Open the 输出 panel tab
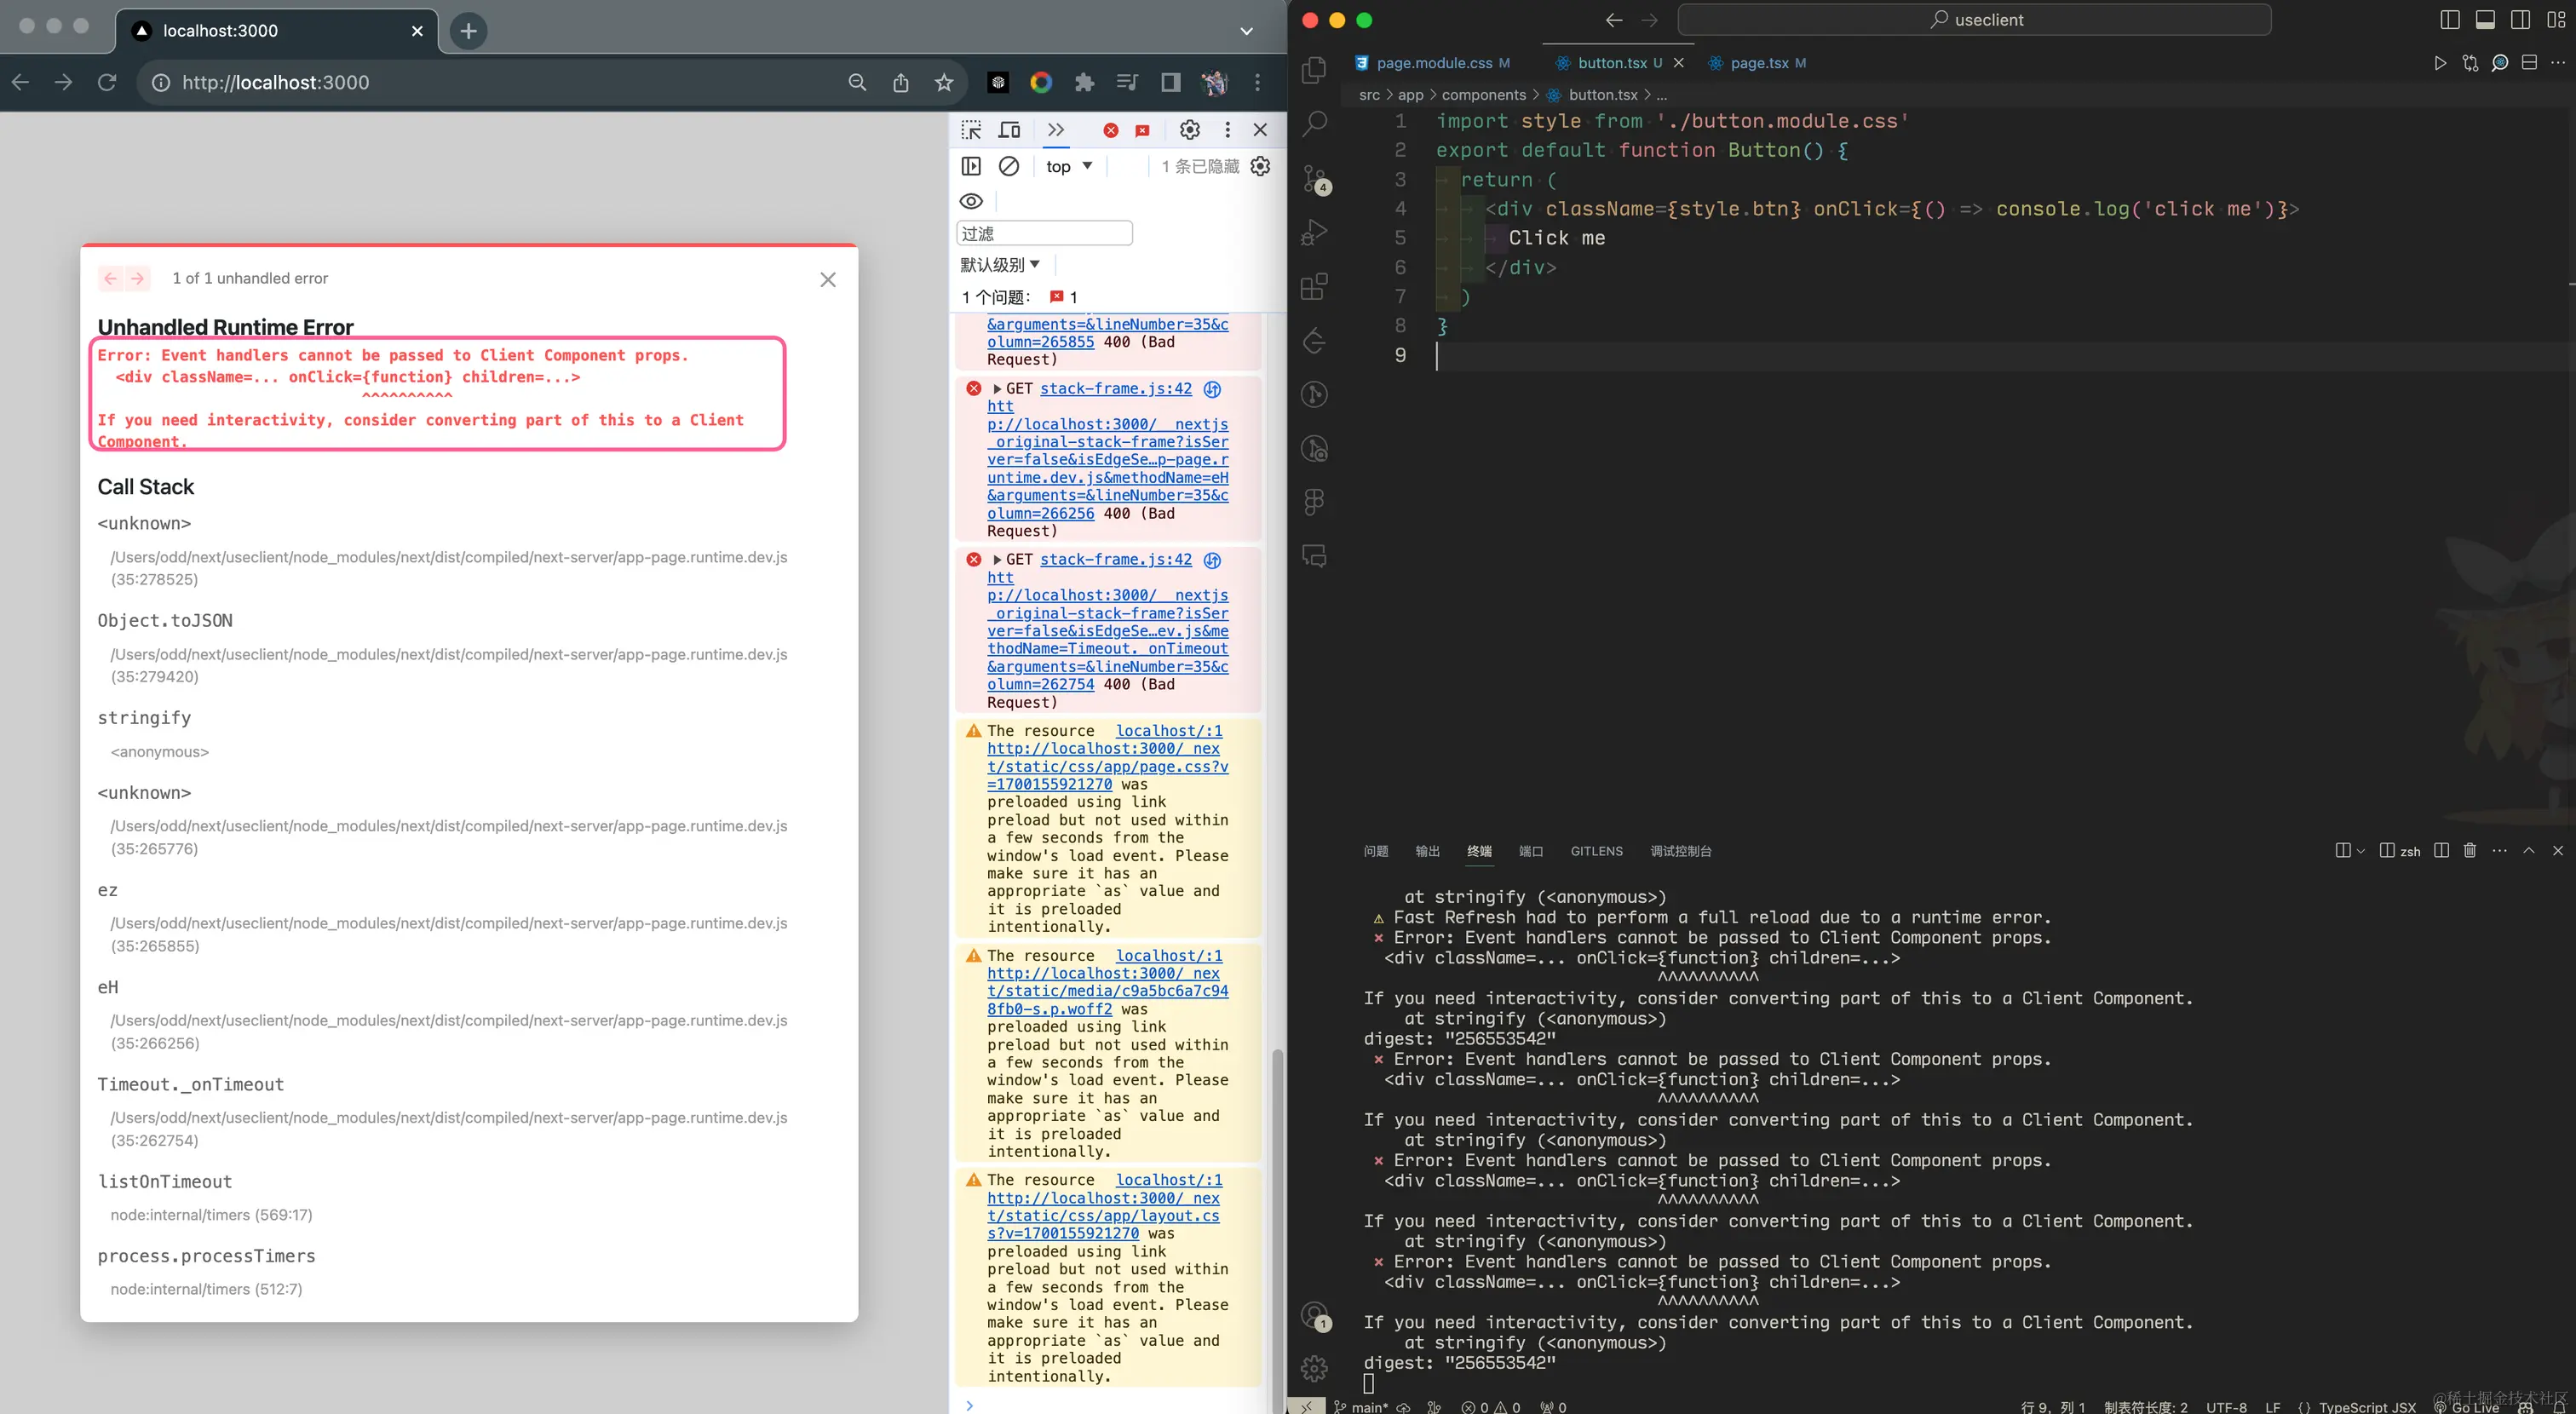 (1427, 851)
